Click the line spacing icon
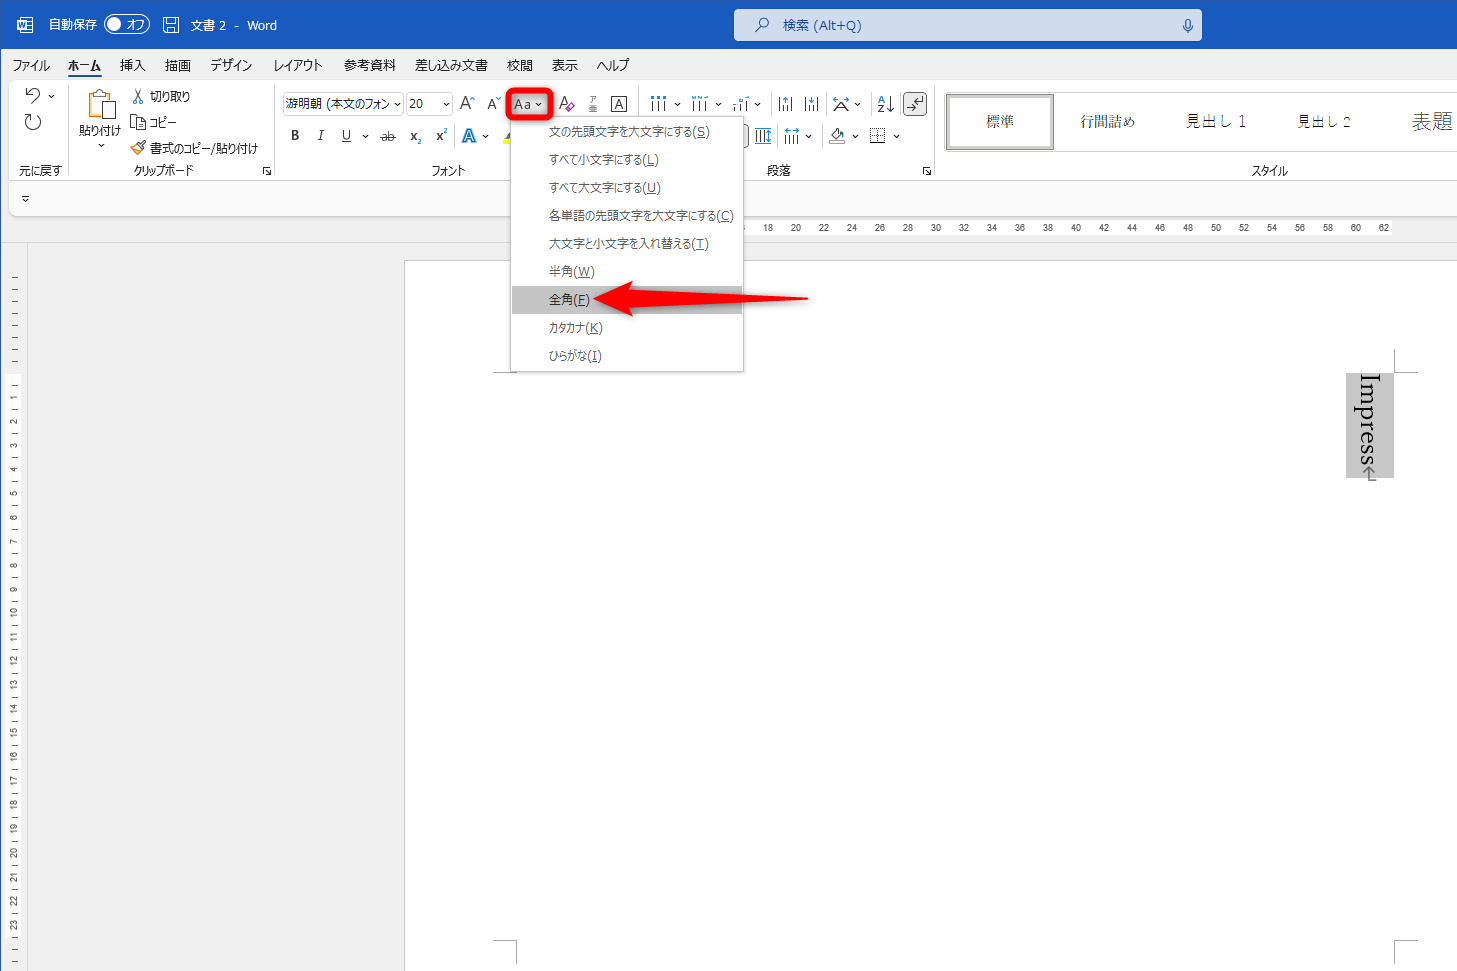Viewport: 1457px width, 971px height. 792,136
